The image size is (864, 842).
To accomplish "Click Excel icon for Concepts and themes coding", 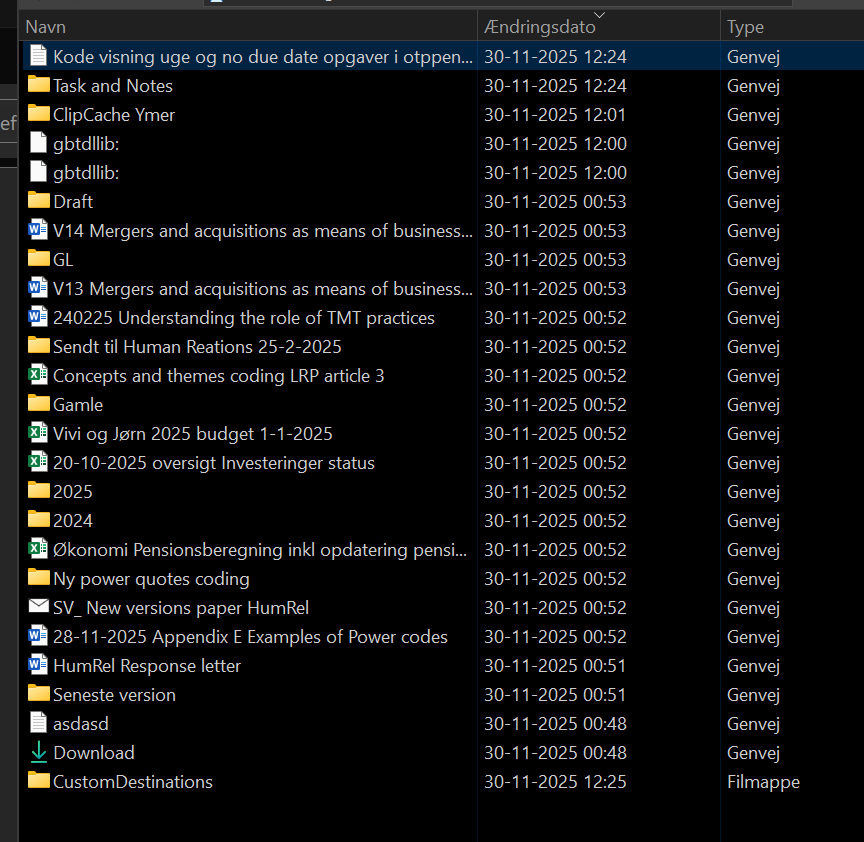I will pos(38,376).
